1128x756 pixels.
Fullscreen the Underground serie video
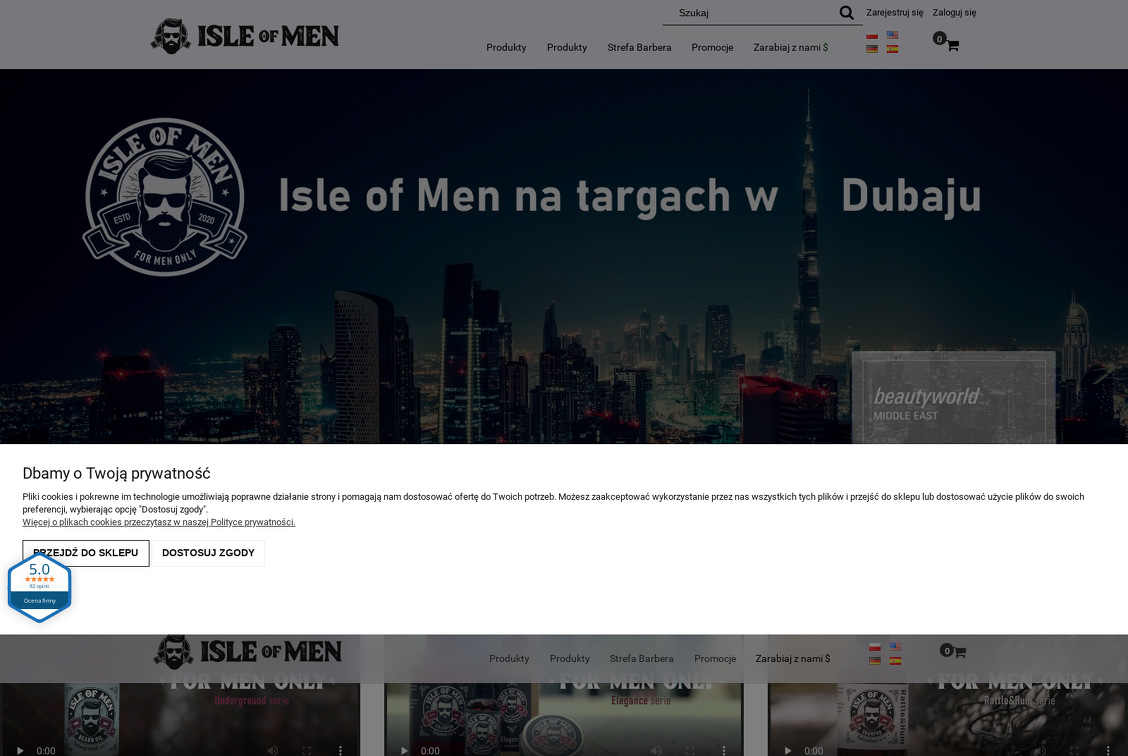coord(306,750)
